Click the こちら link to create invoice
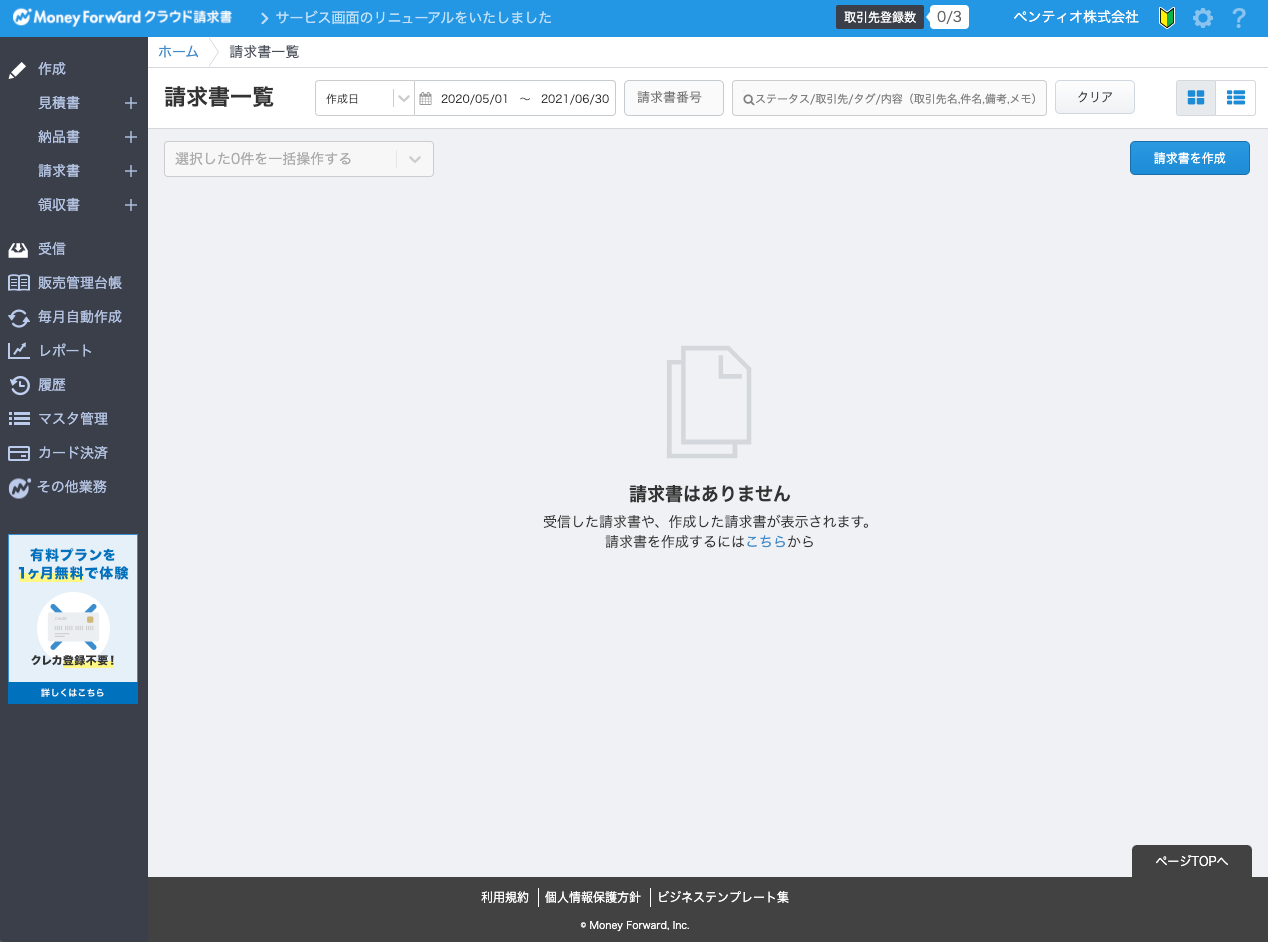The image size is (1268, 942). (x=766, y=542)
